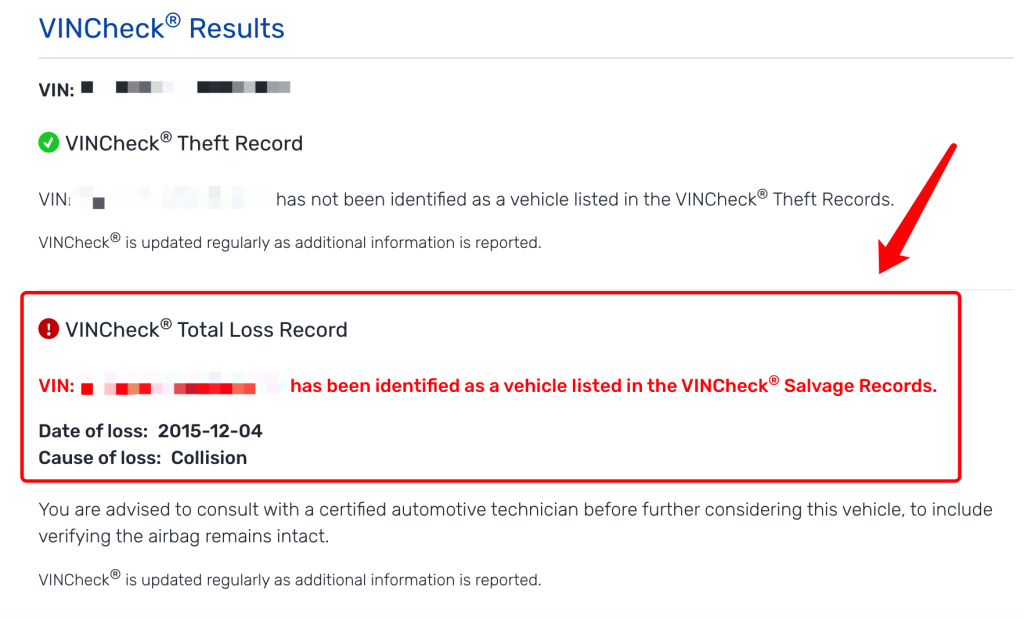The width and height of the screenshot is (1024, 619).
Task: Click the blurred VIN in theft record sentence
Action: tap(172, 198)
